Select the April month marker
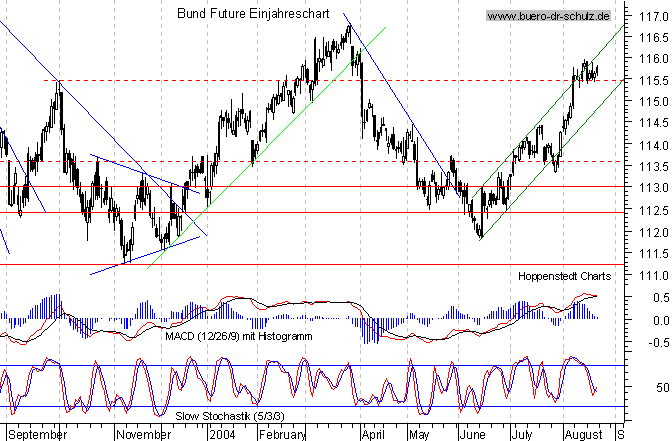 pyautogui.click(x=372, y=435)
